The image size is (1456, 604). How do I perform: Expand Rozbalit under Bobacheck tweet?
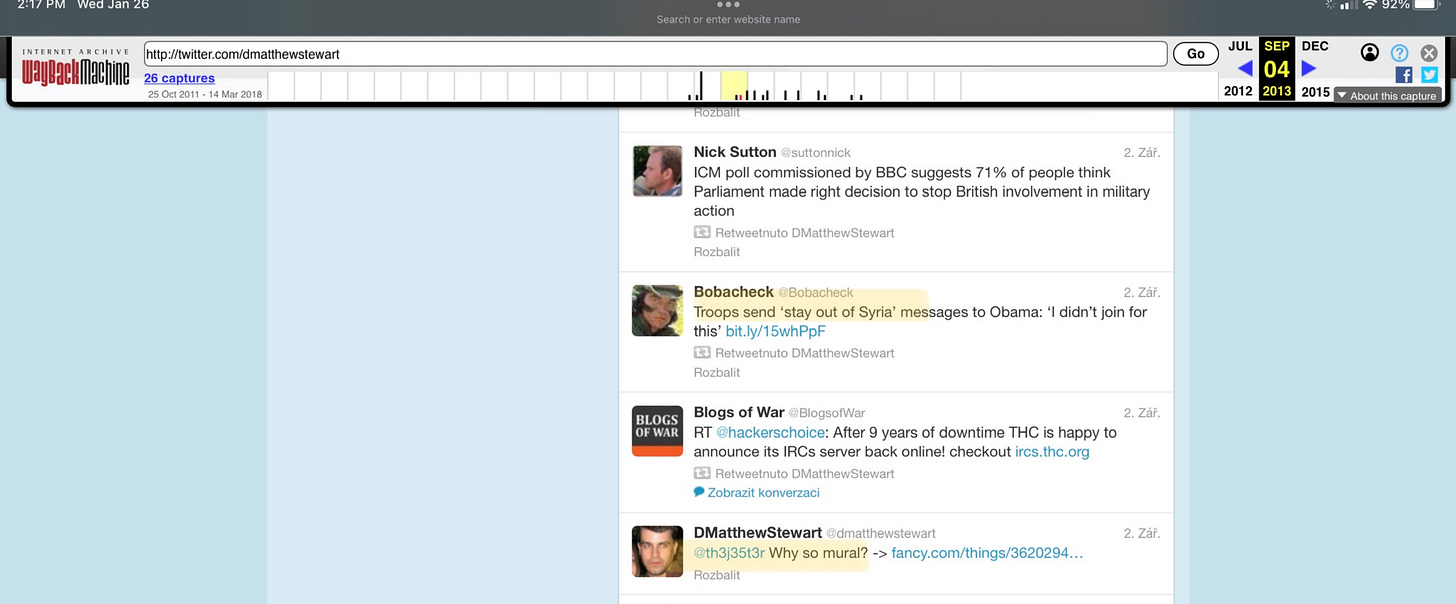tap(717, 372)
